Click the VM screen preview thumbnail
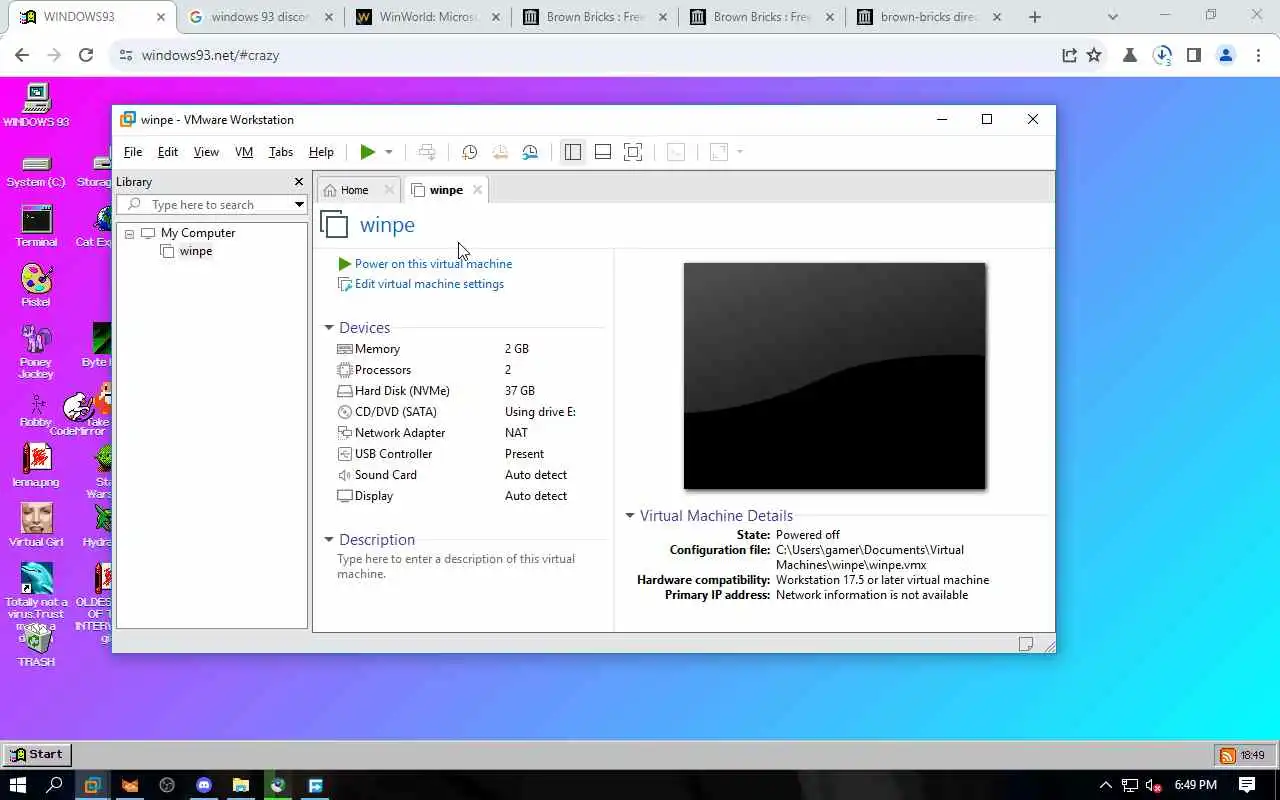Screen dimensions: 1280x800 tap(835, 376)
